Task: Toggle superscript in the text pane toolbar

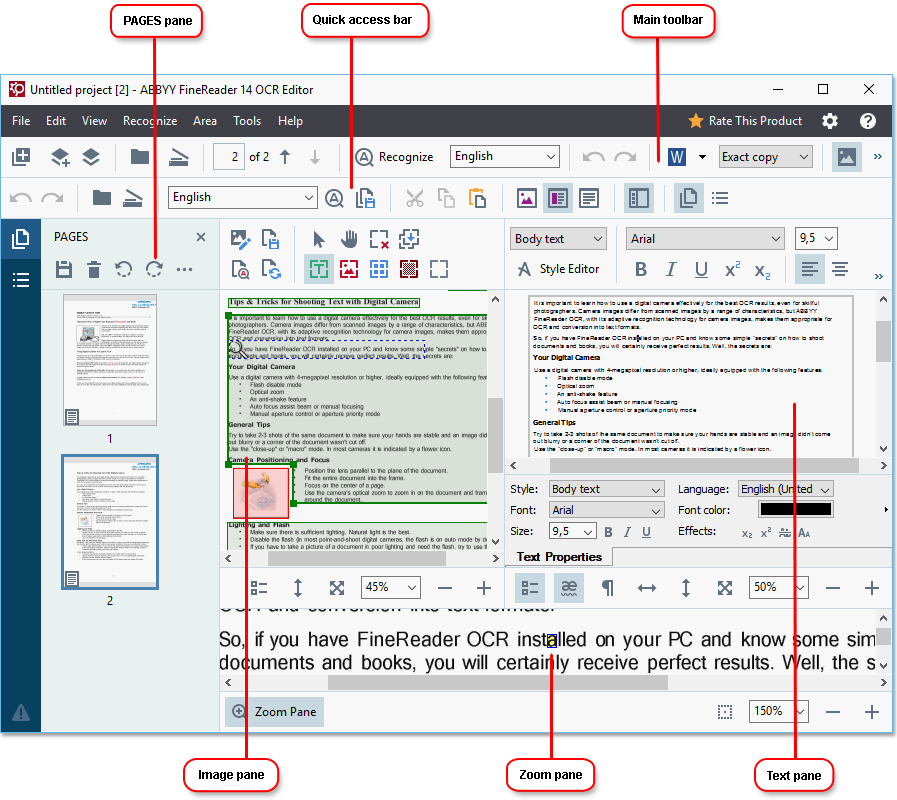Action: pyautogui.click(x=732, y=269)
